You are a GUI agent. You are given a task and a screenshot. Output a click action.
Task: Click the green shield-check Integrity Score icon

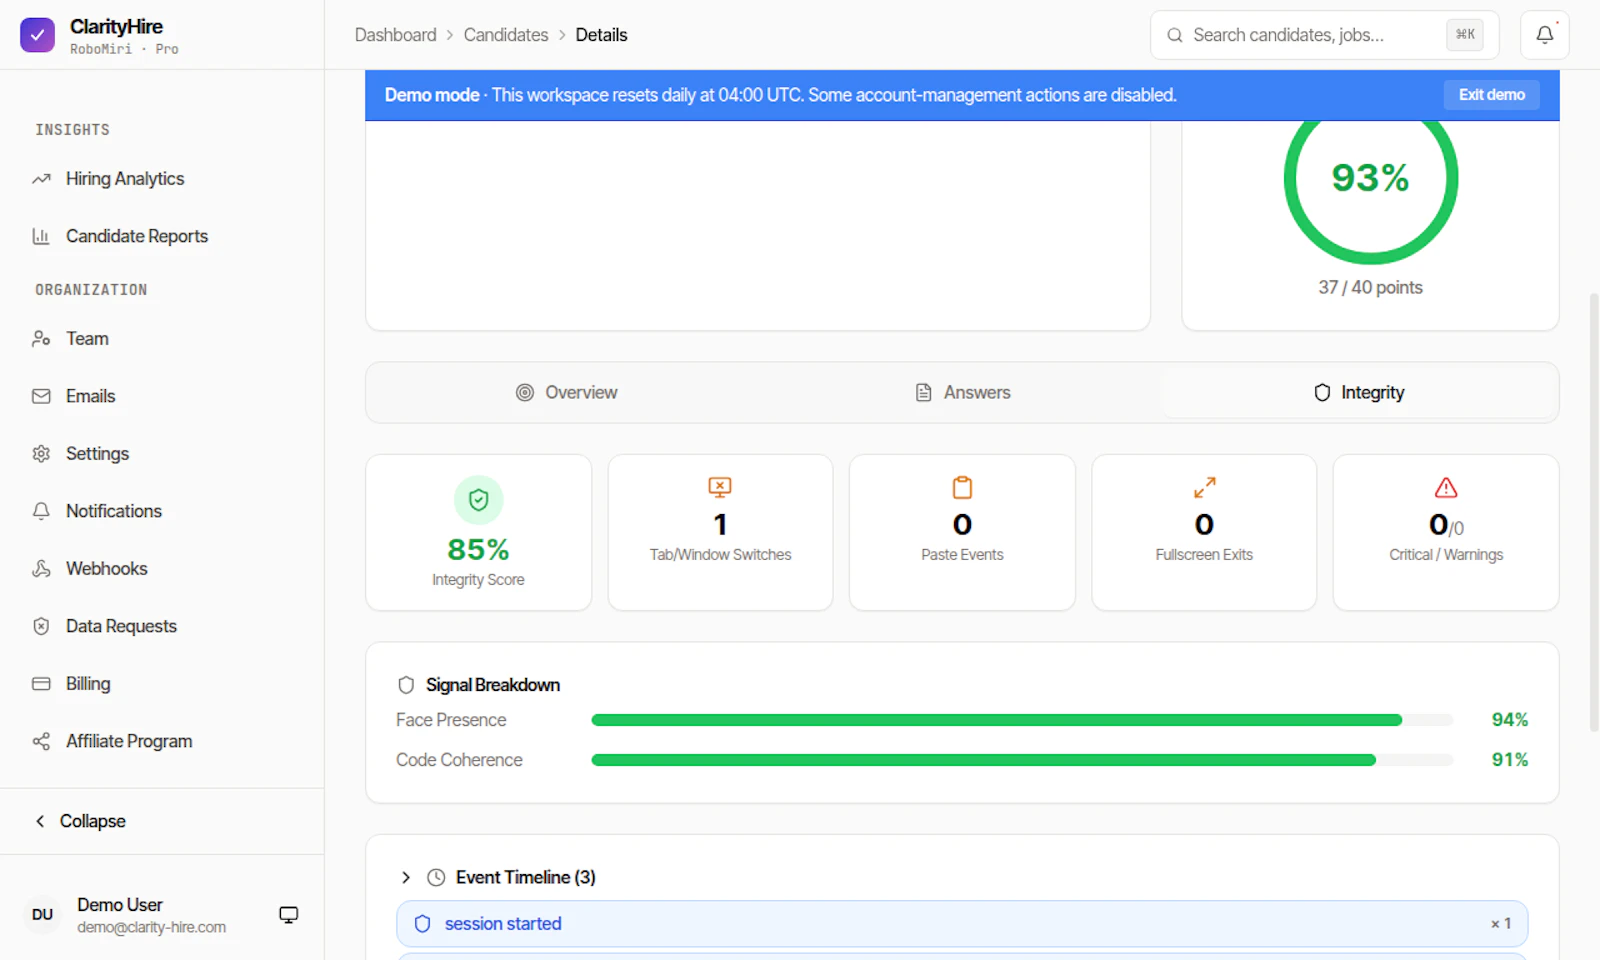478,500
